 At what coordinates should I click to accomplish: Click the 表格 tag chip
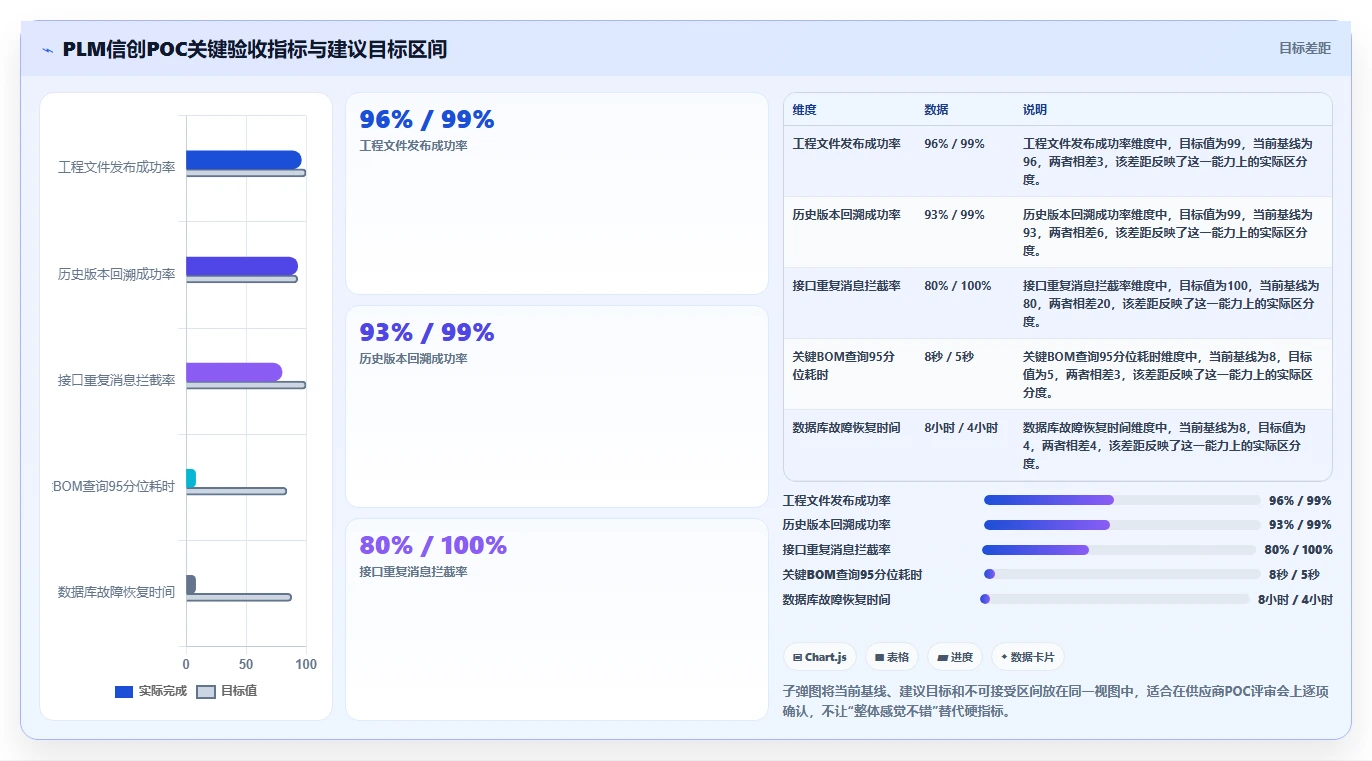[x=892, y=657]
